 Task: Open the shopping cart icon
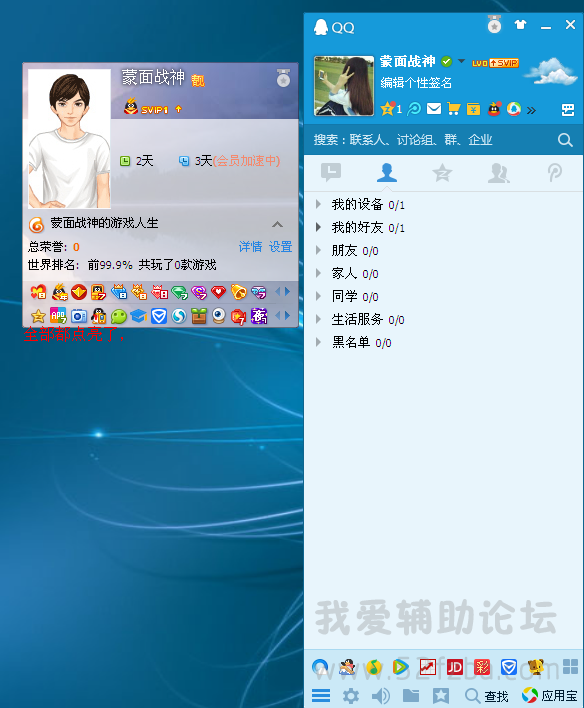coord(453,109)
